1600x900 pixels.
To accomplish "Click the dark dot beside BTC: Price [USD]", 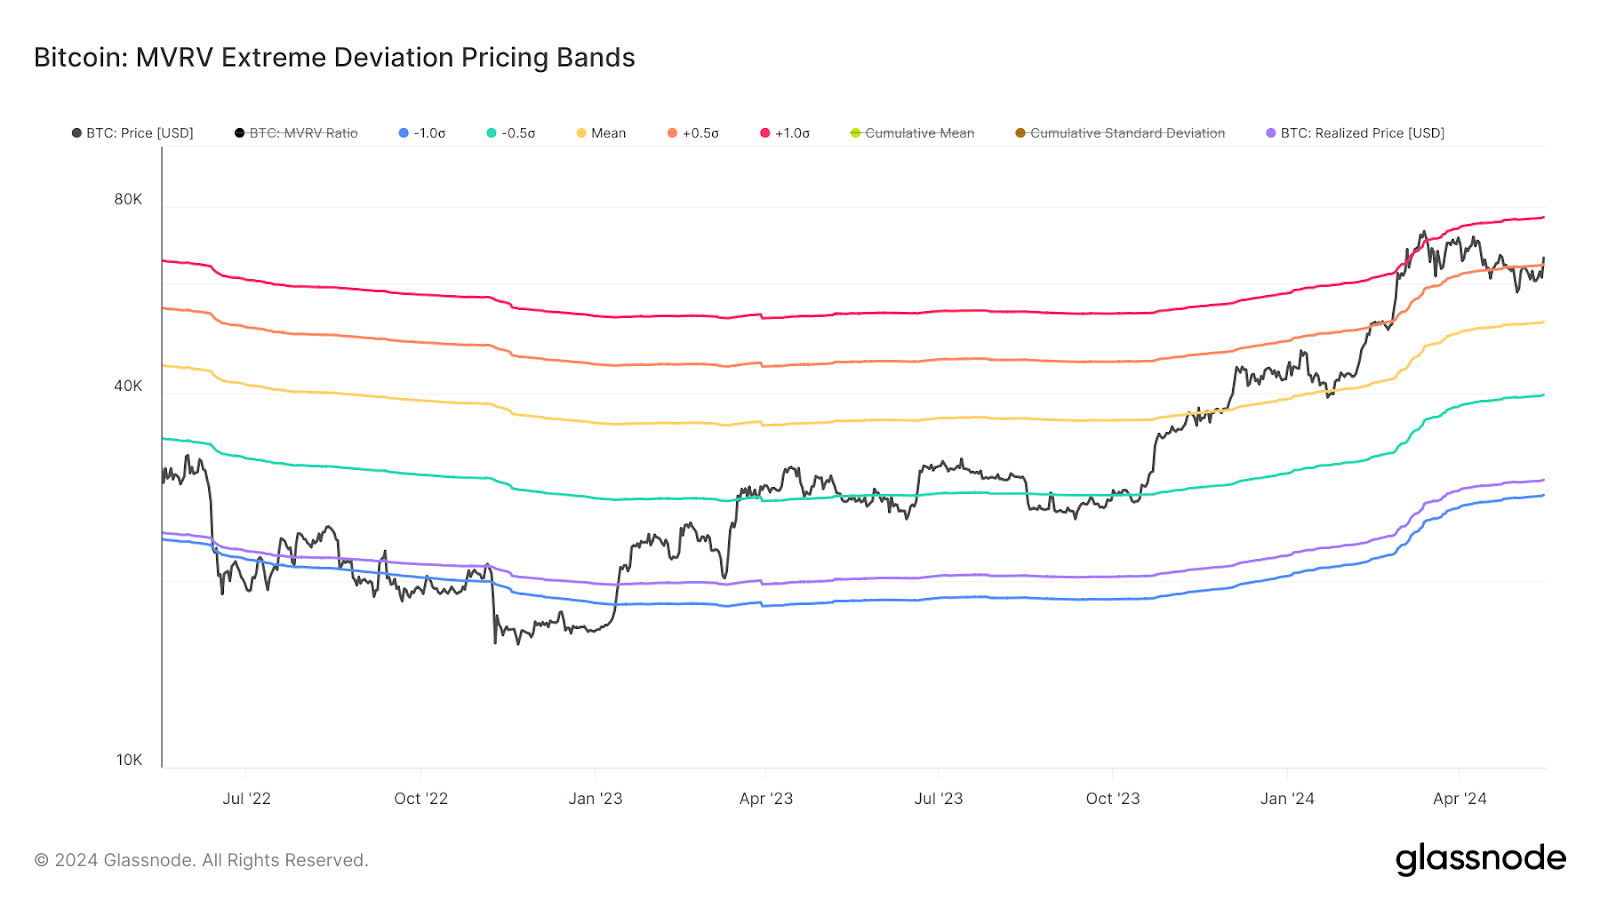I will click(76, 133).
